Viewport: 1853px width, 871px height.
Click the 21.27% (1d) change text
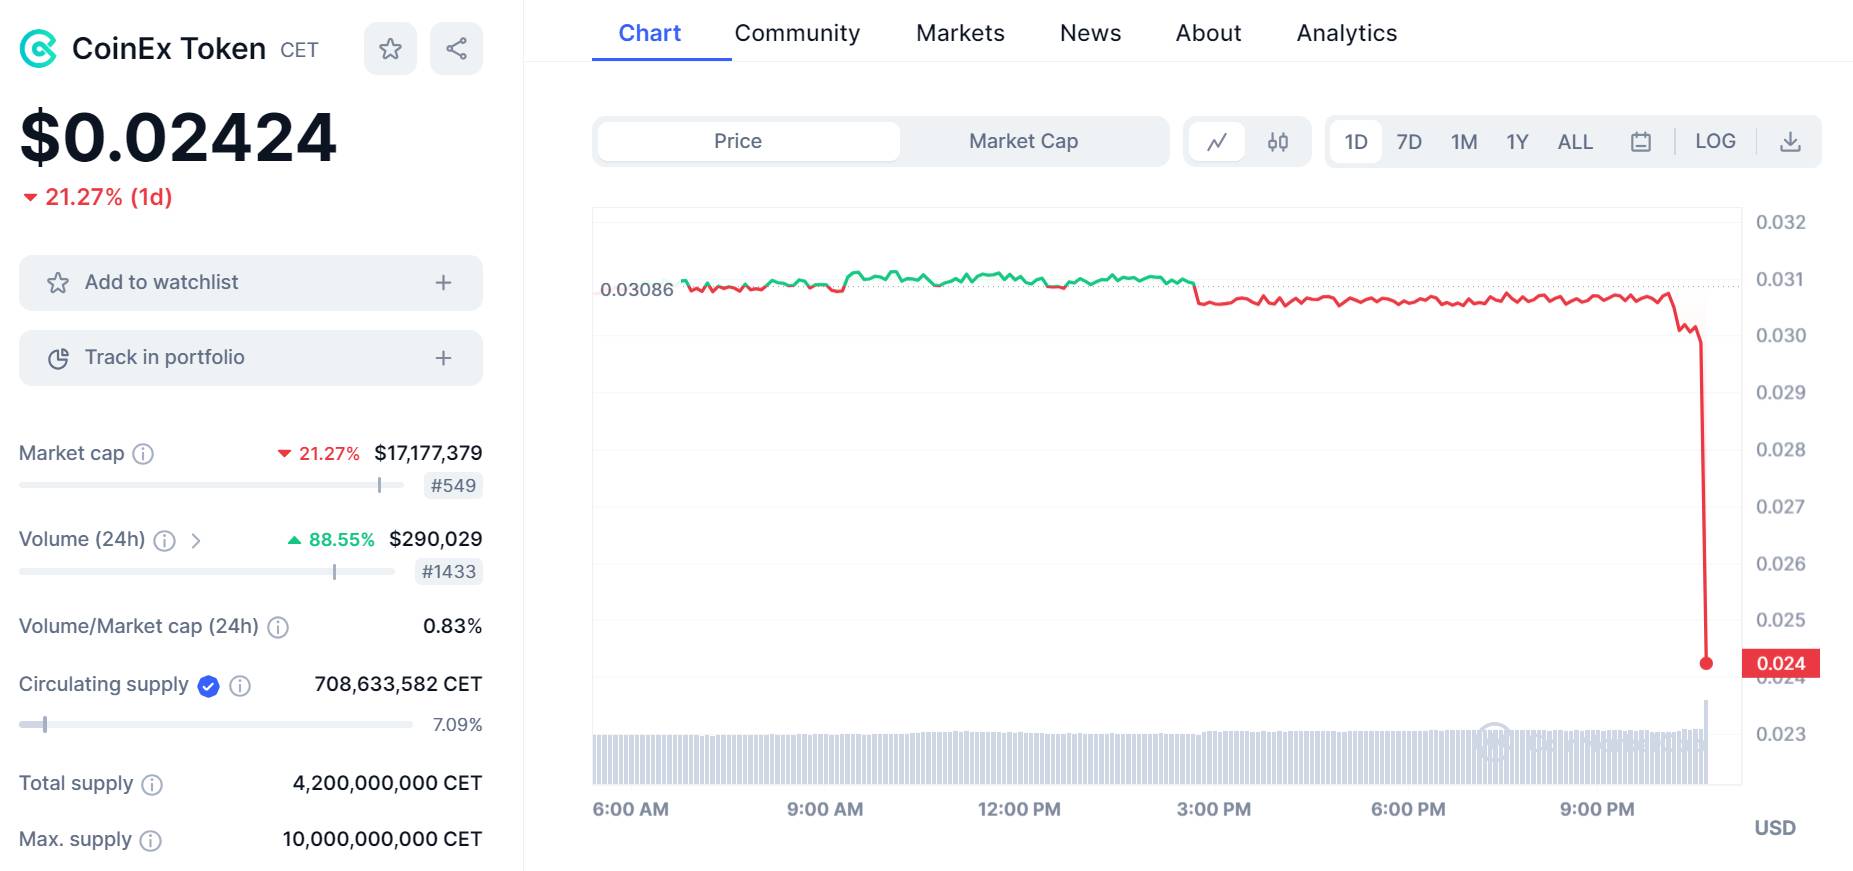click(98, 197)
